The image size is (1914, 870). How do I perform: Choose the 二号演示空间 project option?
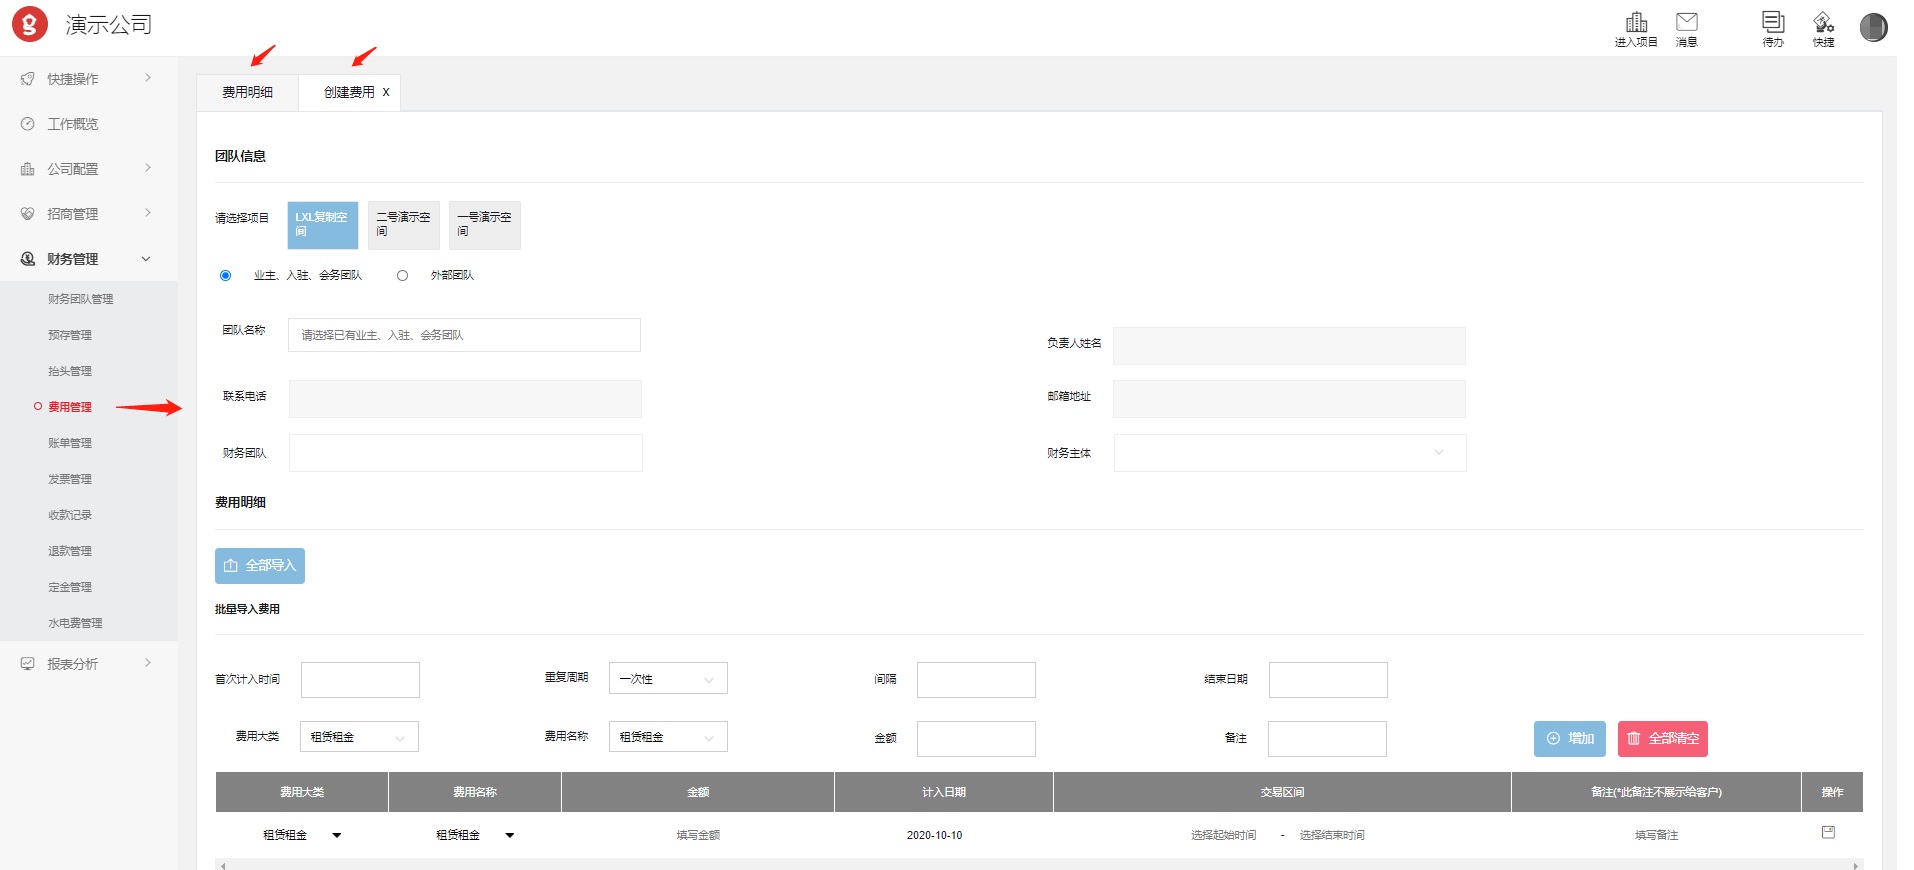(403, 225)
